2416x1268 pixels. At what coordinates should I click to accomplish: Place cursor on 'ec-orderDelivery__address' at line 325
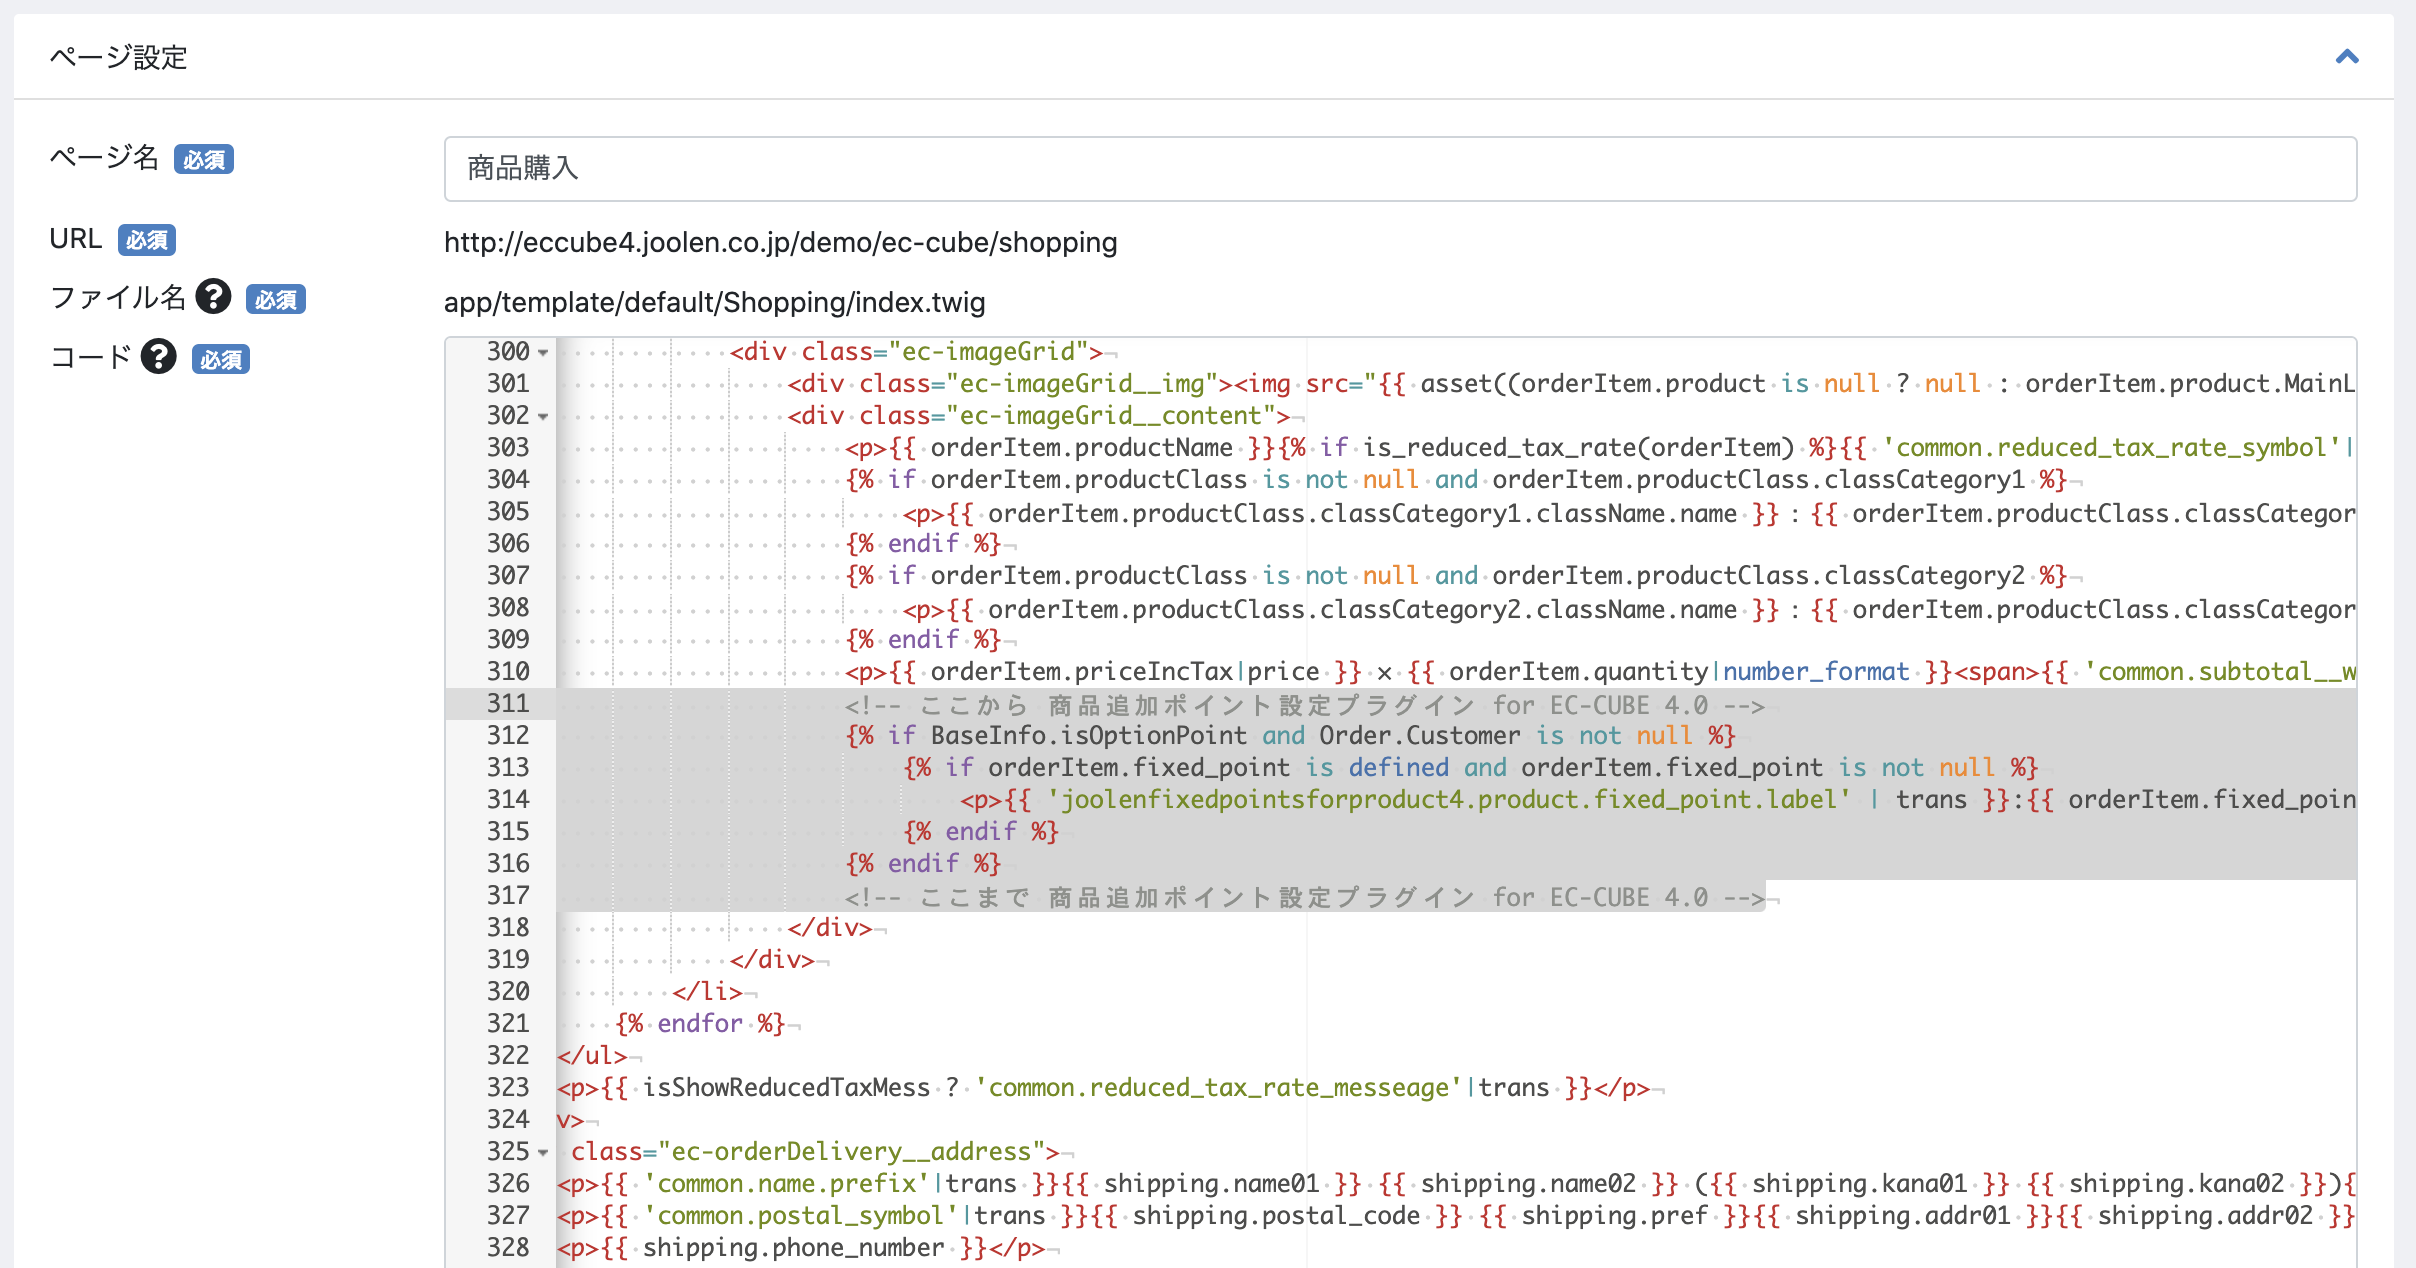[x=852, y=1152]
